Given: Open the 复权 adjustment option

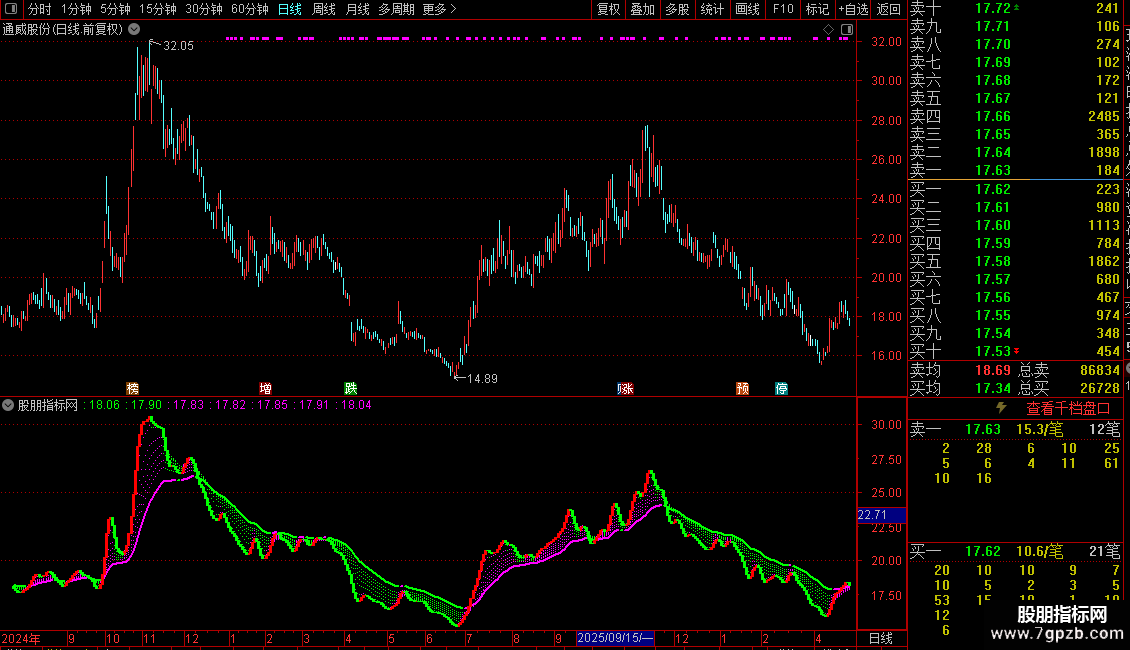Looking at the screenshot, I should click(x=608, y=9).
